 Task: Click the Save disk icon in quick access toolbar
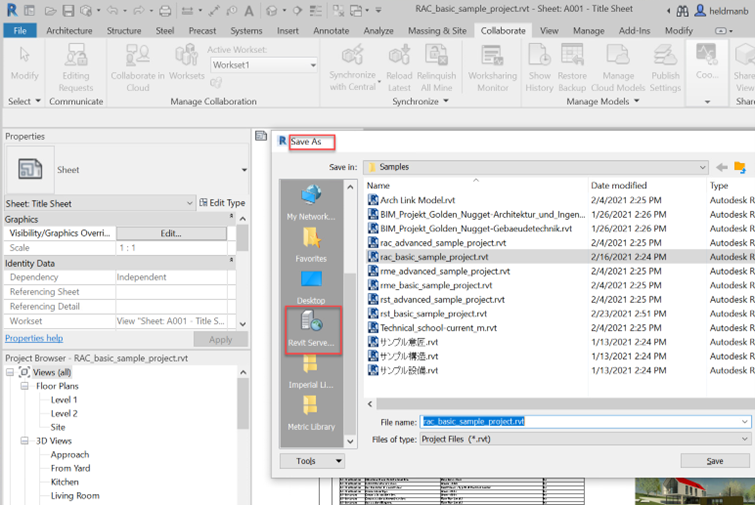point(68,10)
